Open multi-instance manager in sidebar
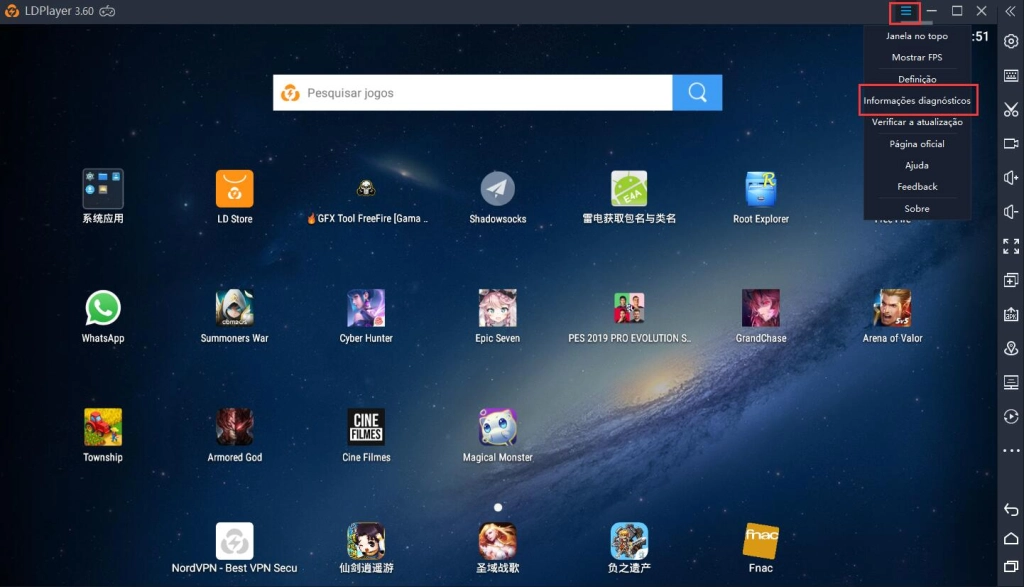Image resolution: width=1024 pixels, height=587 pixels. (1011, 280)
